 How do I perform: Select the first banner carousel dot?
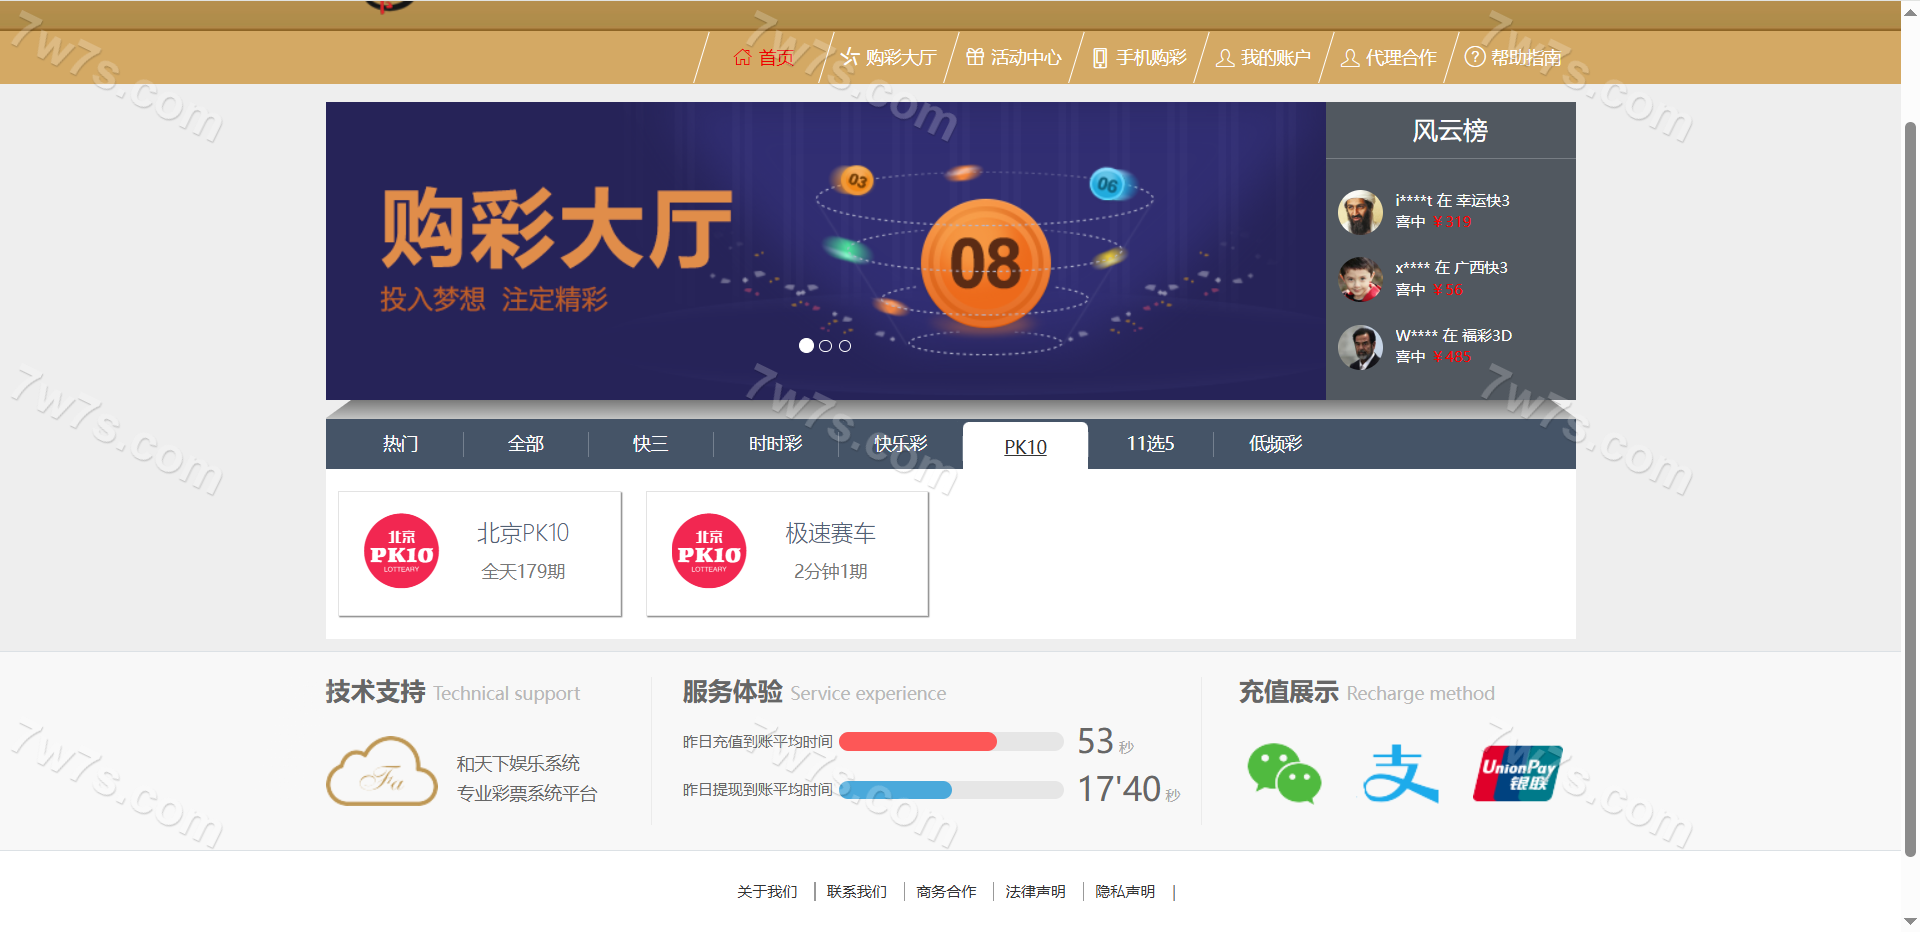pyautogui.click(x=806, y=346)
